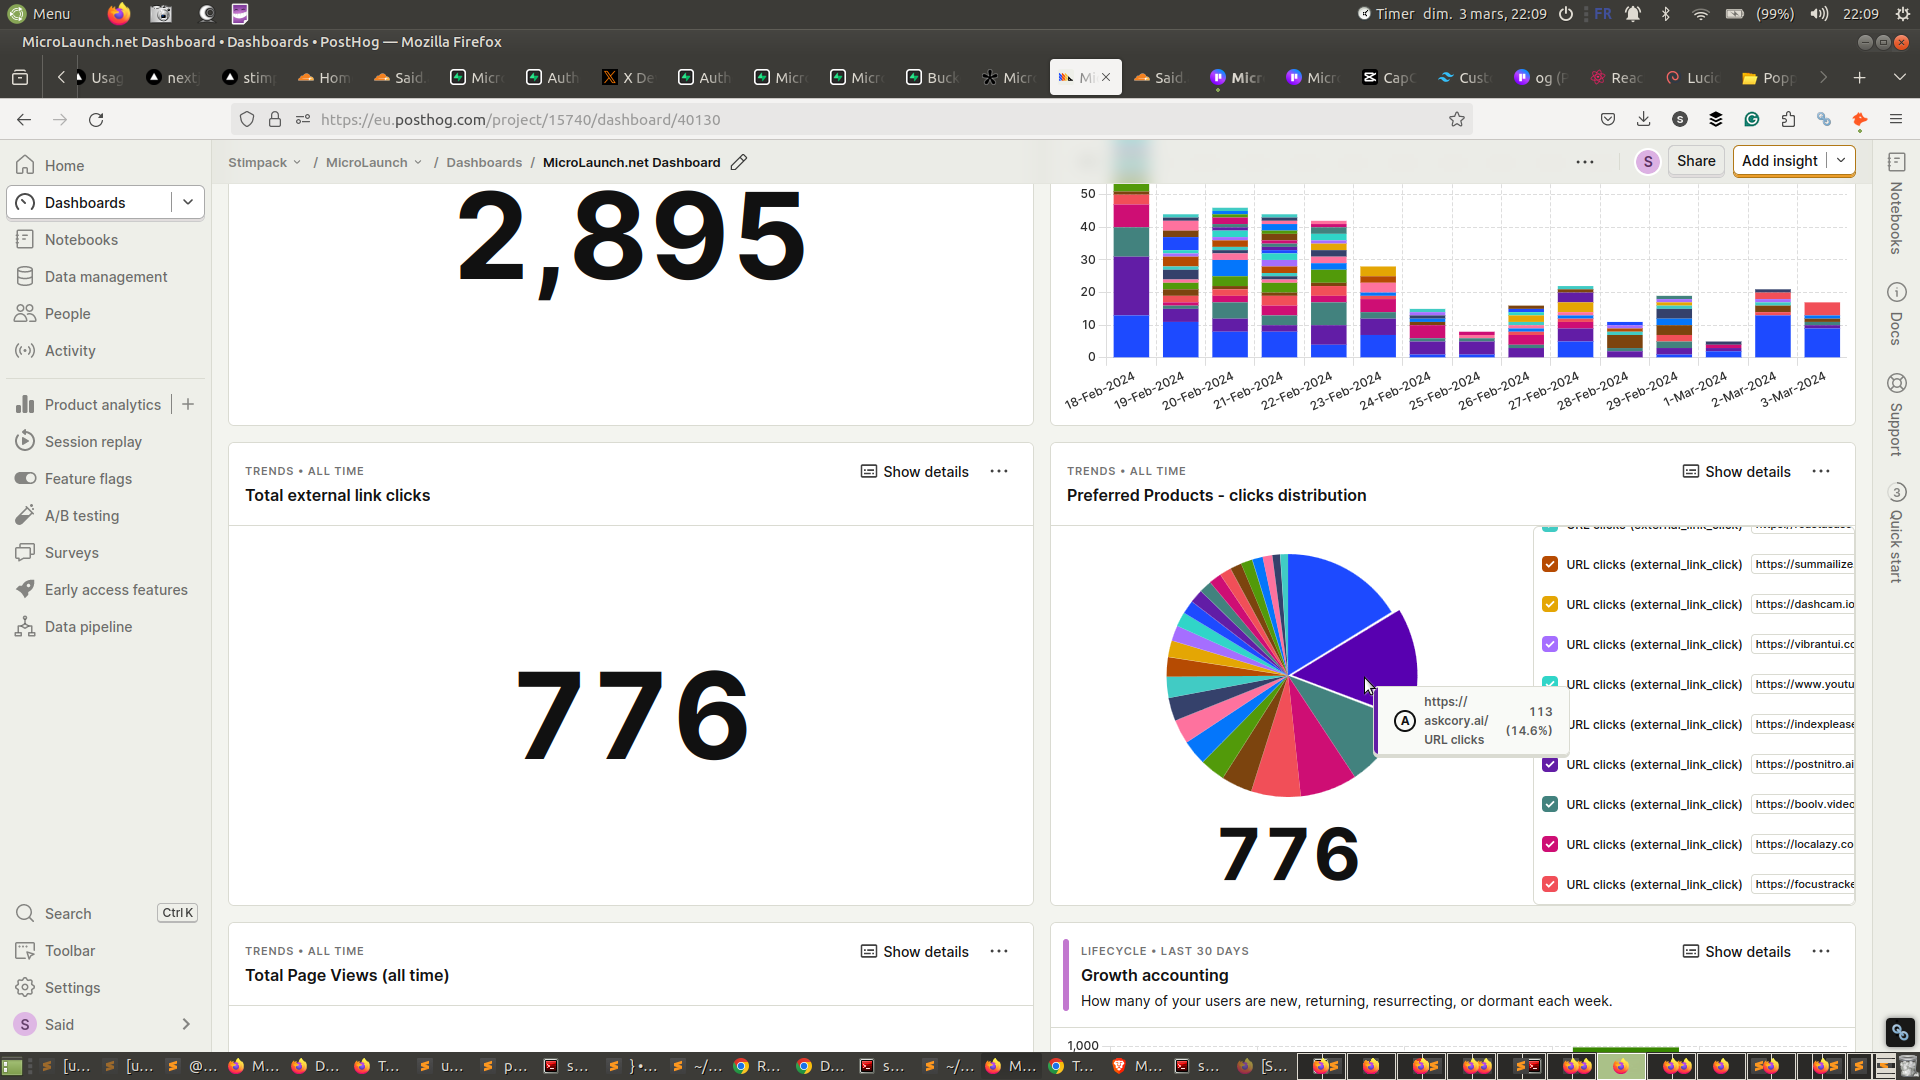Image resolution: width=1920 pixels, height=1080 pixels.
Task: Uncheck the dashcam.io series checkbox
Action: point(1550,604)
